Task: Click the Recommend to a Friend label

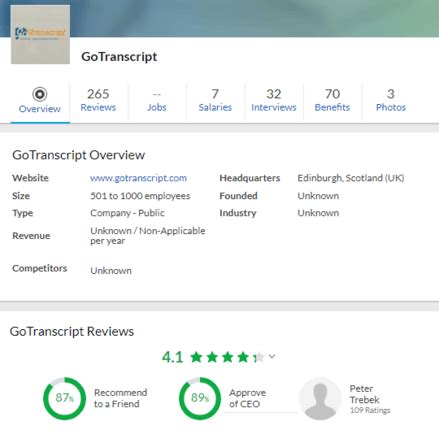Action: [x=120, y=398]
